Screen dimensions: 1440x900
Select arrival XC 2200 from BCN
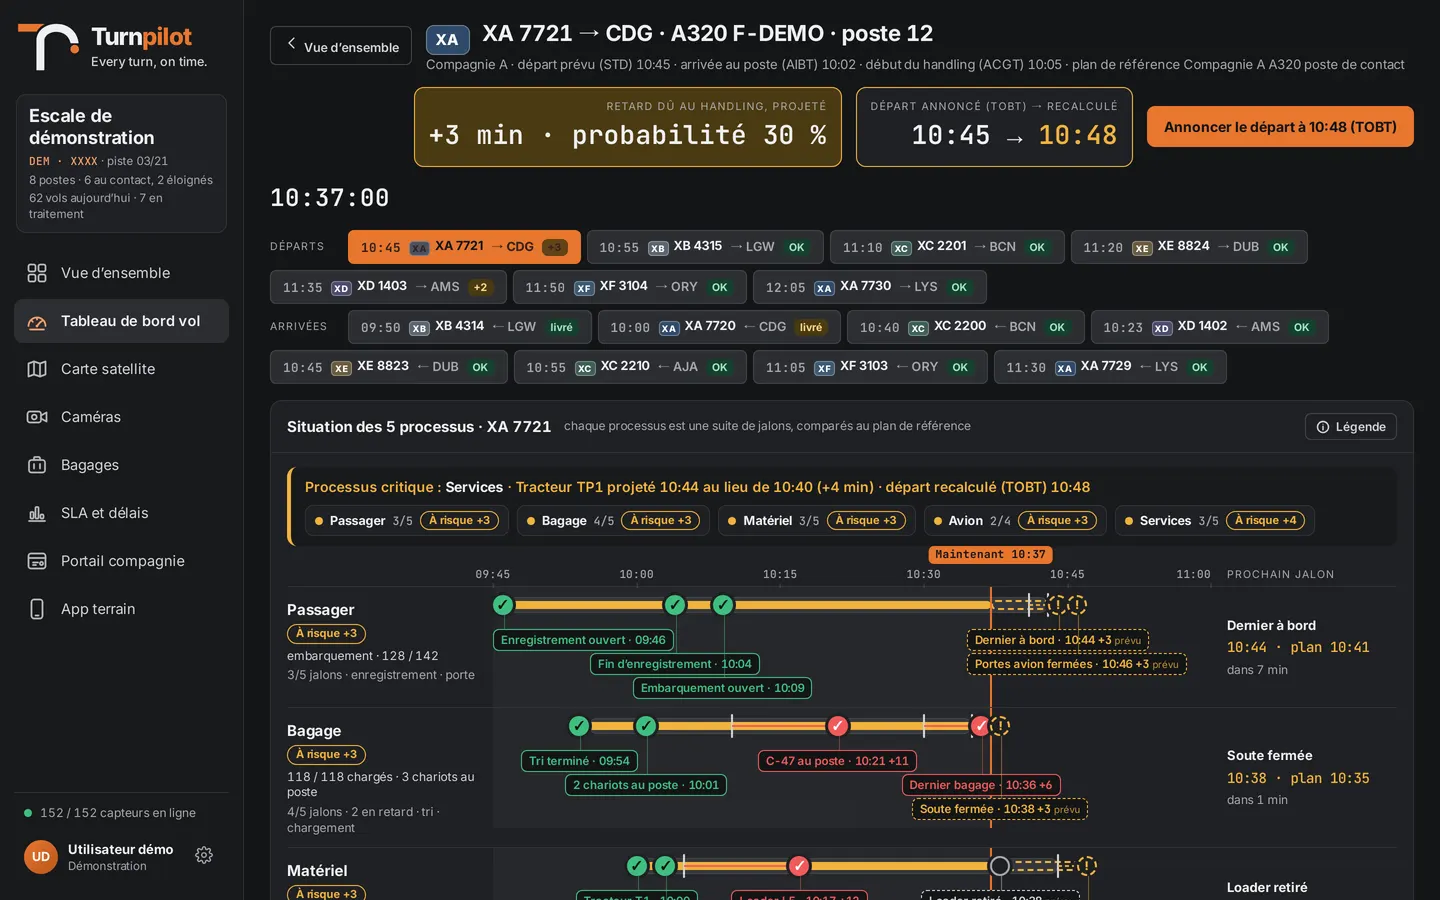(x=966, y=327)
